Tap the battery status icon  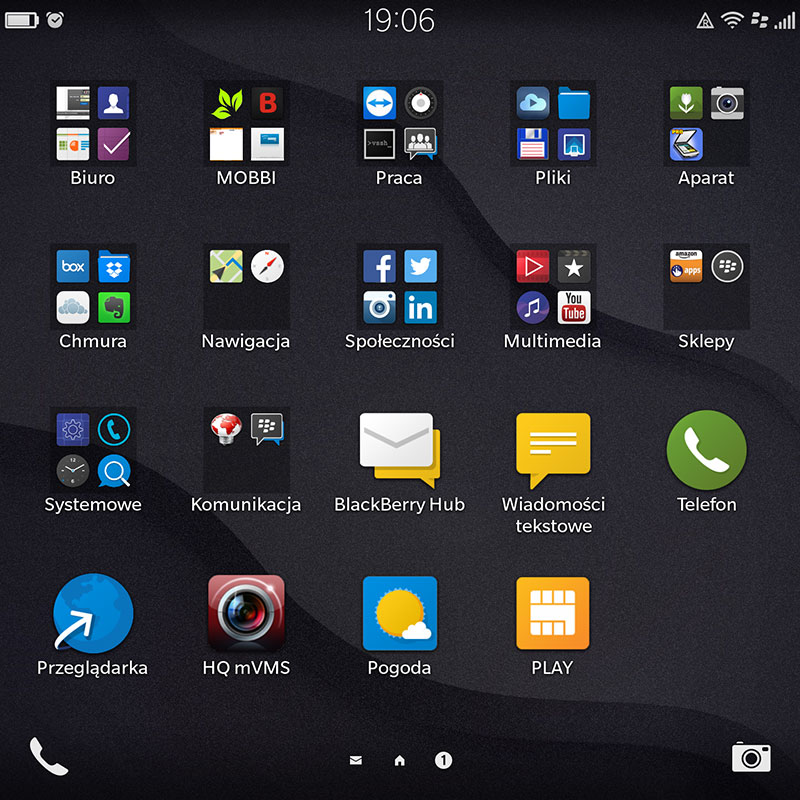[x=21, y=20]
